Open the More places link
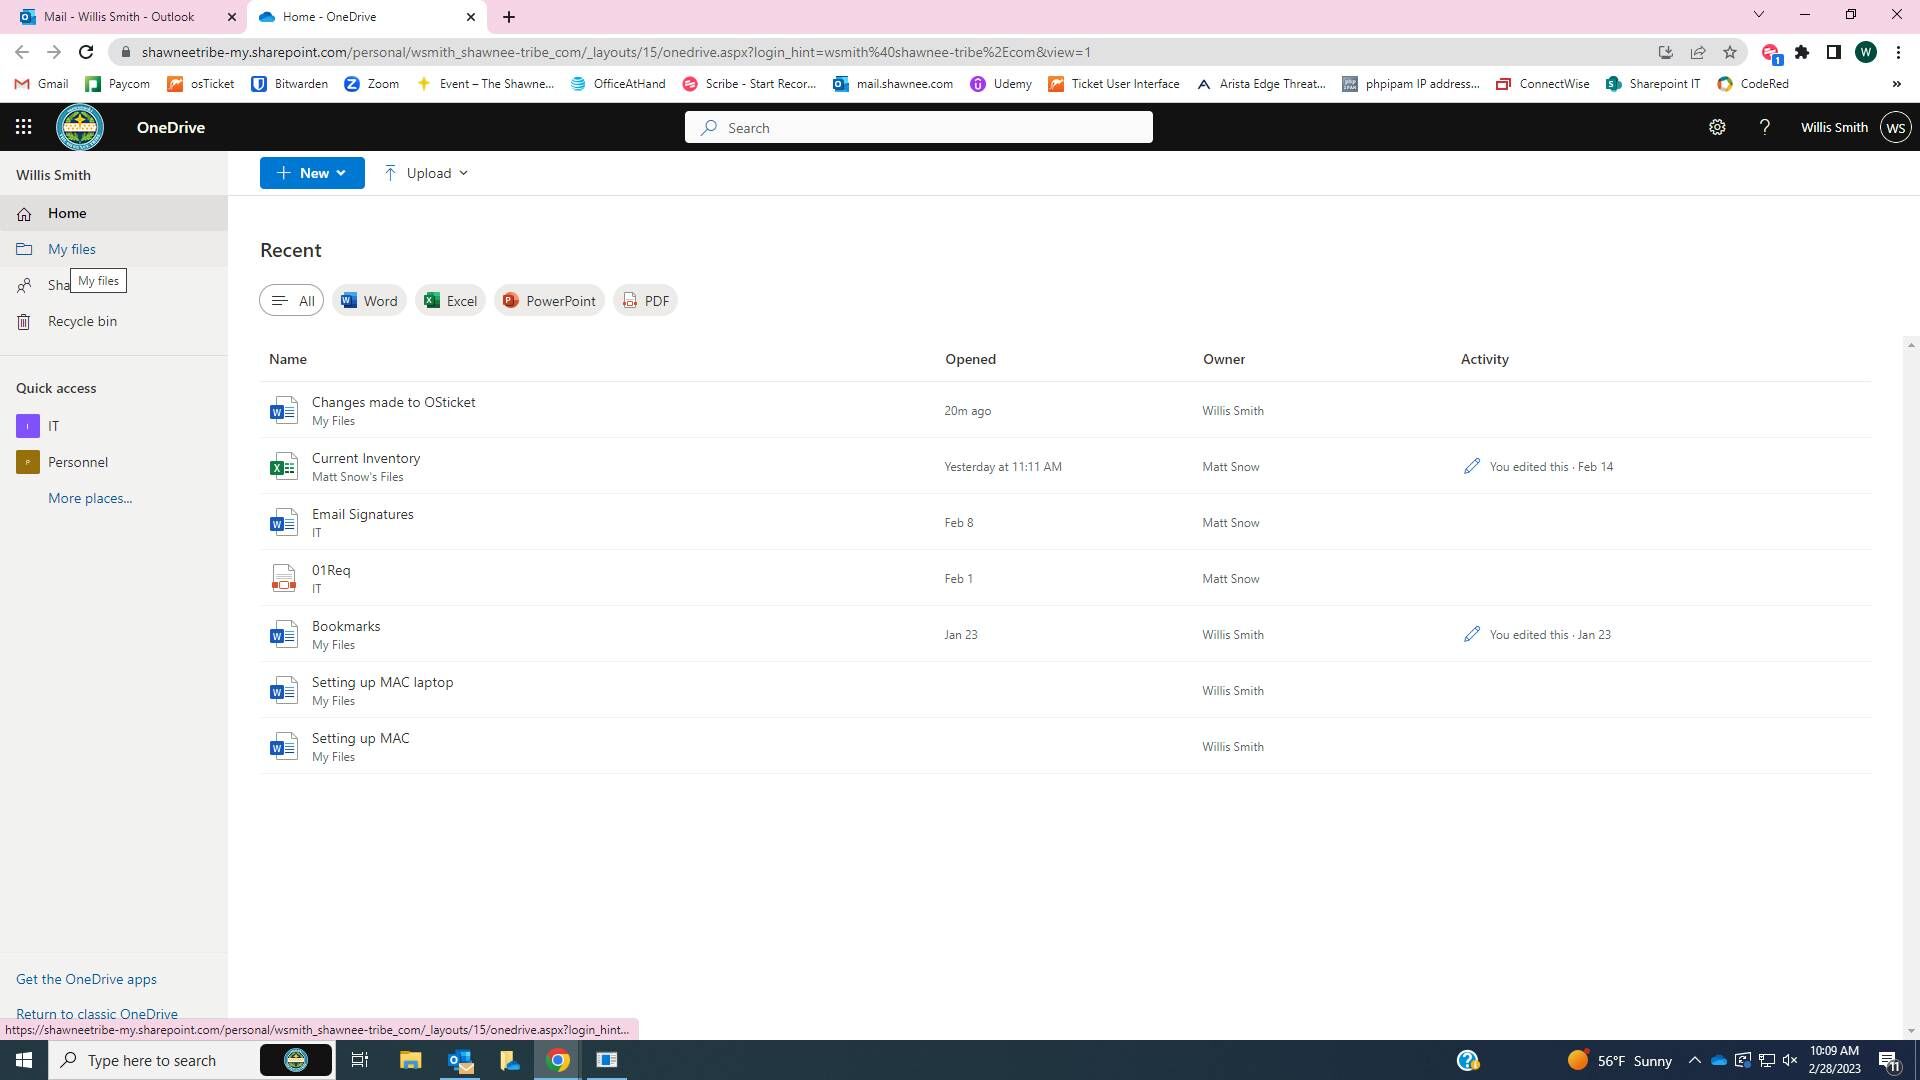Viewport: 1920px width, 1080px height. [90, 497]
